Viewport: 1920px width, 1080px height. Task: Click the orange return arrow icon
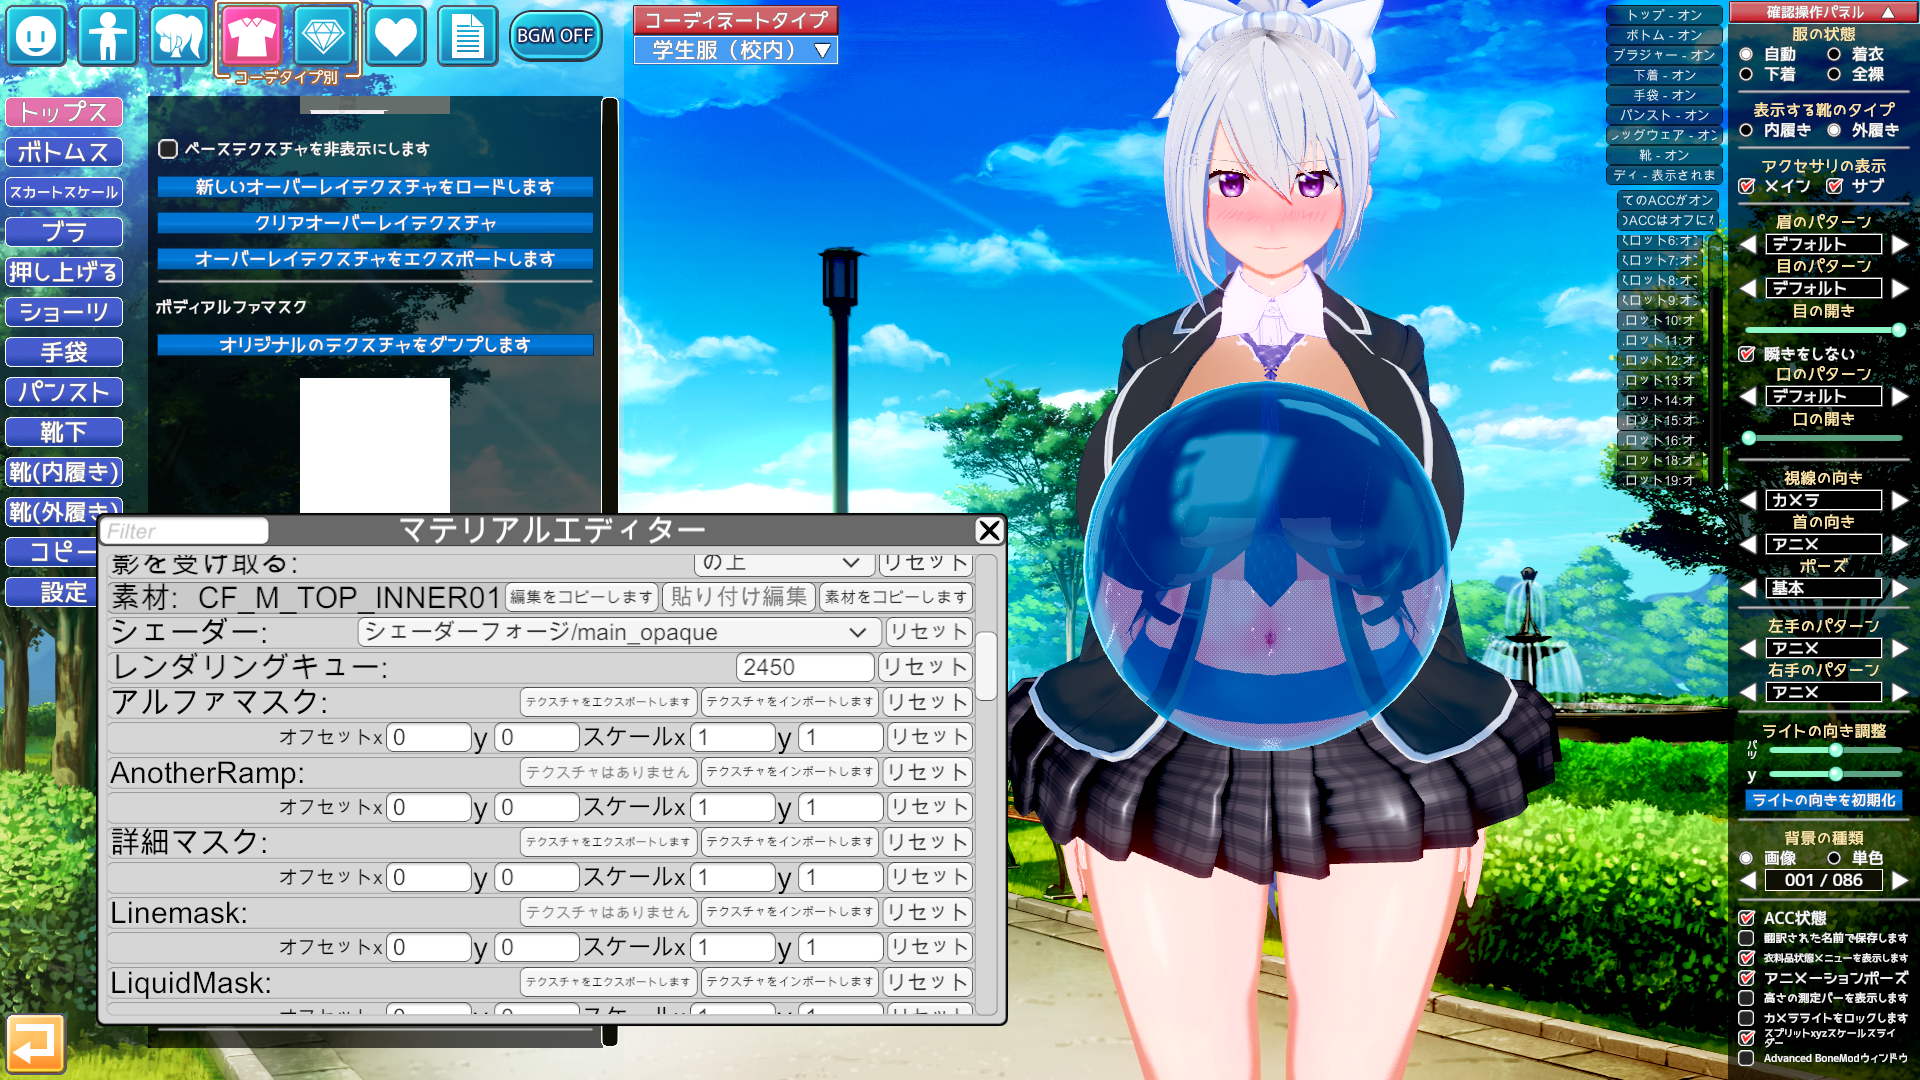[35, 1044]
